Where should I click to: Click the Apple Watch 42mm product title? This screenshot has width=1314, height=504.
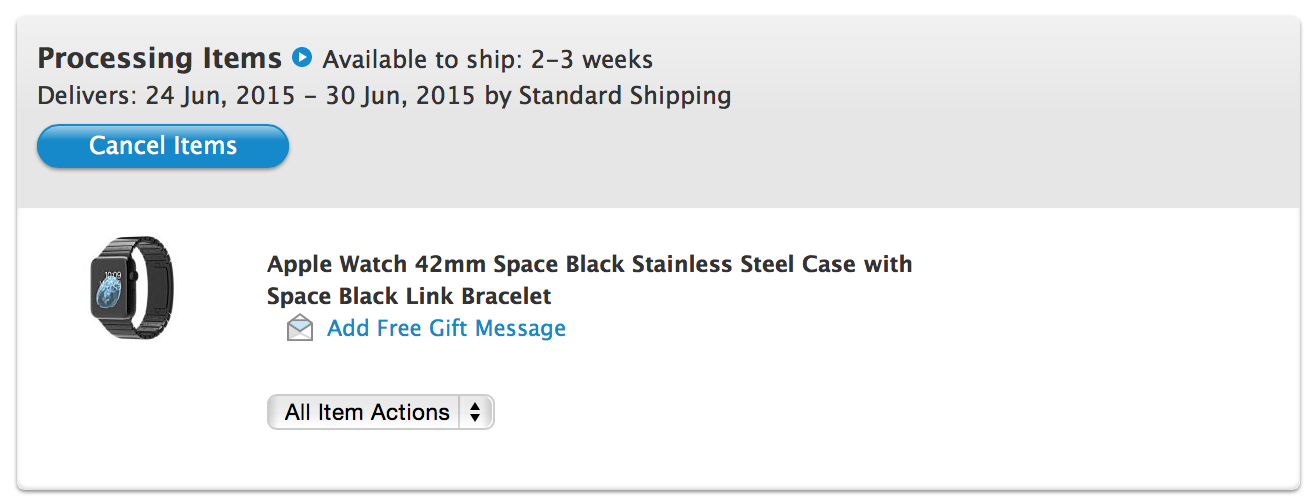pyautogui.click(x=589, y=265)
